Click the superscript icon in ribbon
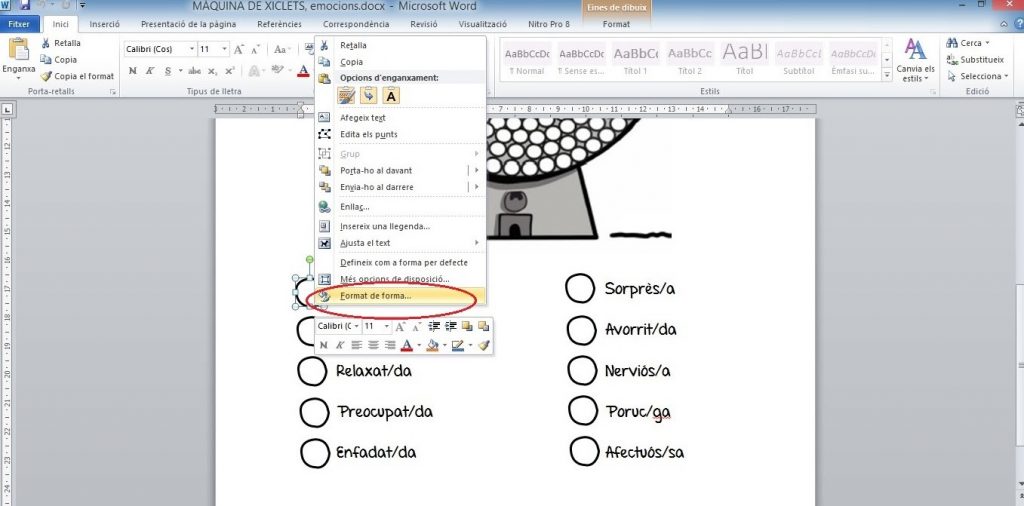 229,71
